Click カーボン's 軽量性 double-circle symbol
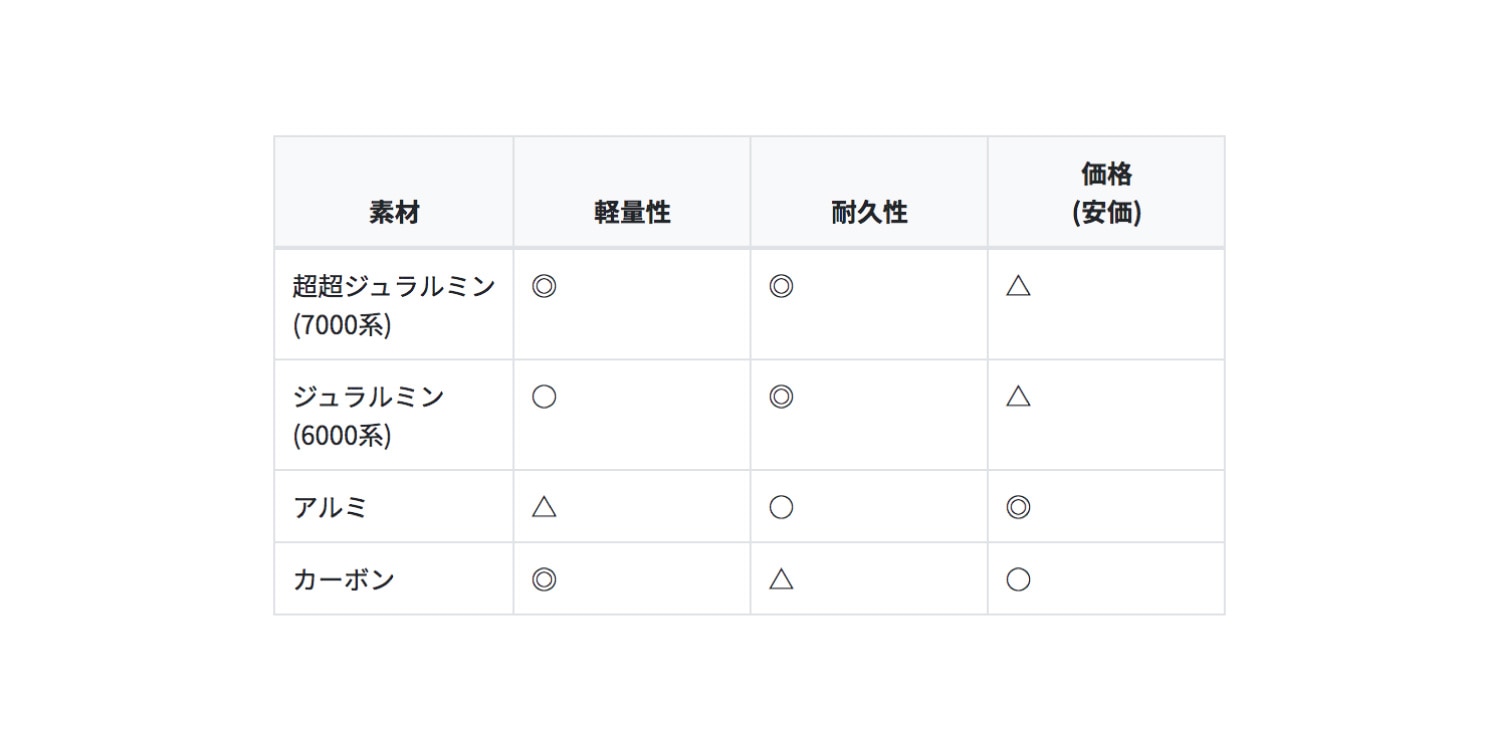This screenshot has width=1500, height=750. [x=544, y=579]
